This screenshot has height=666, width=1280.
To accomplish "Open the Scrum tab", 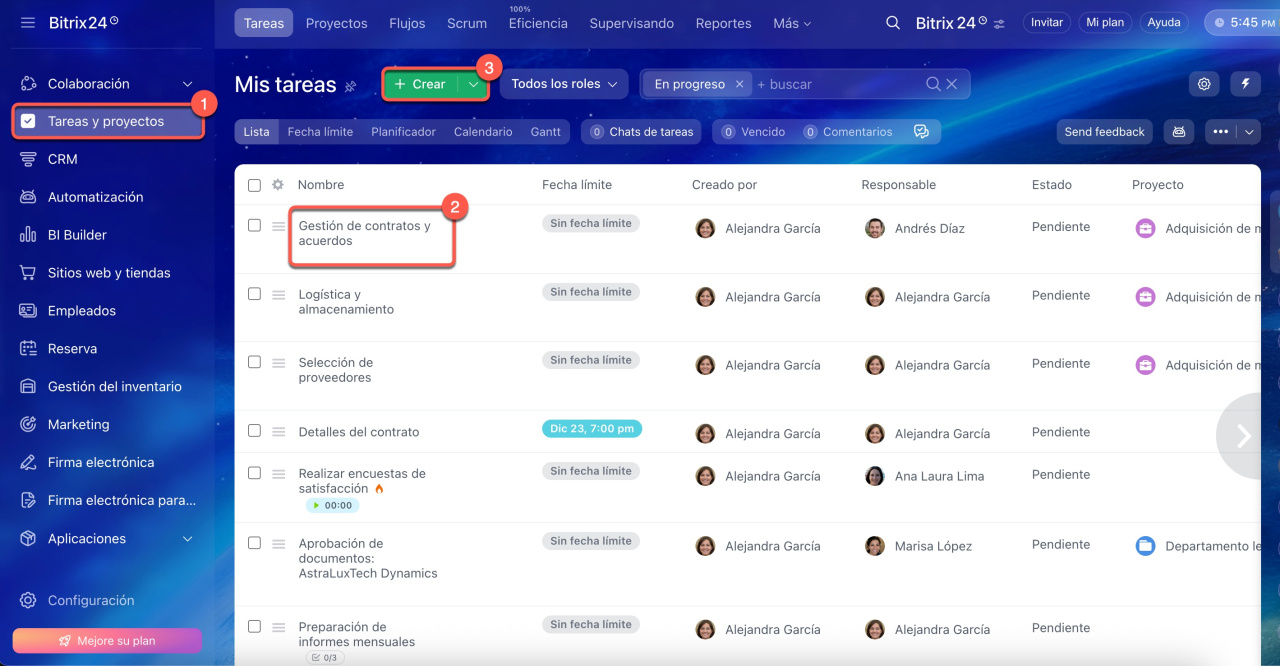I will coord(467,23).
